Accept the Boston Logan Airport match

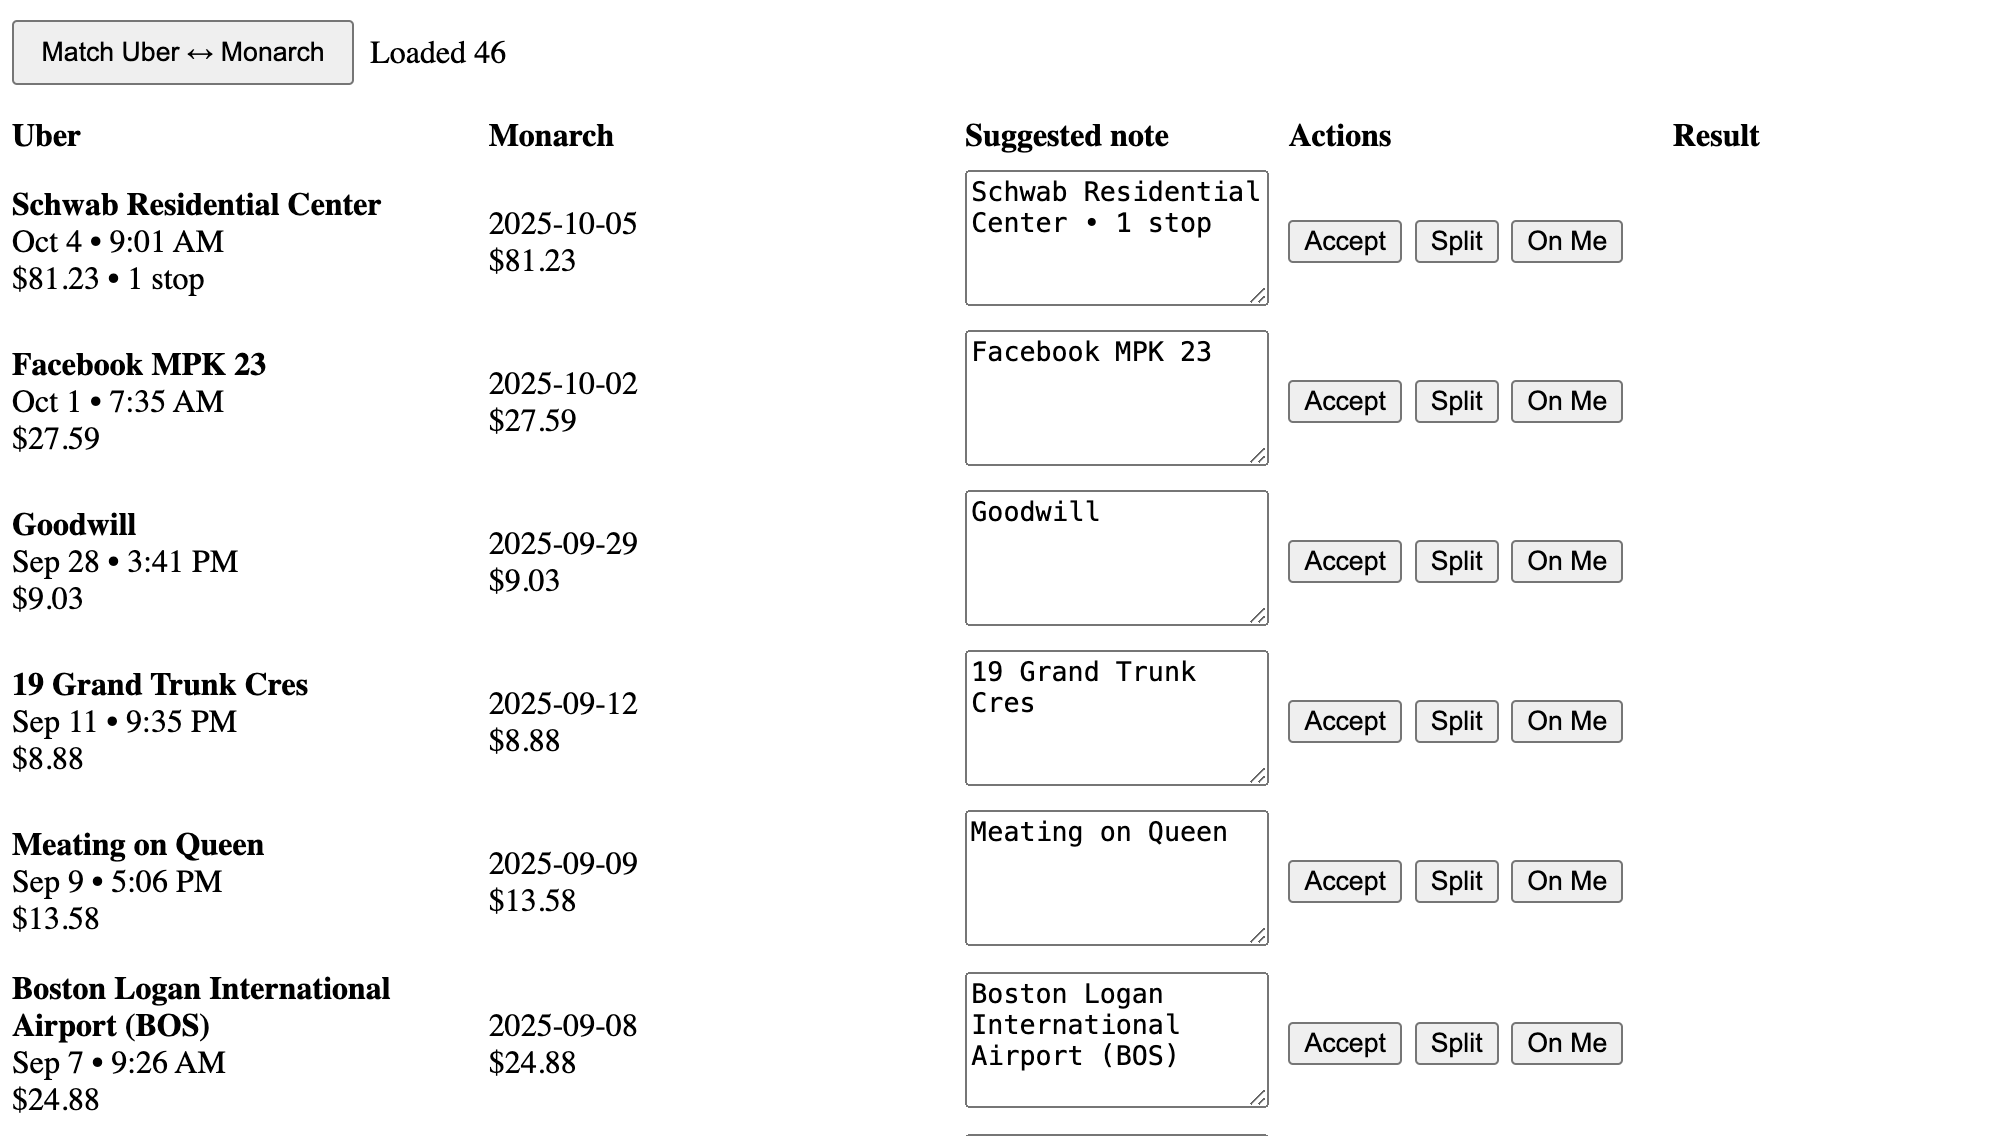coord(1344,1044)
